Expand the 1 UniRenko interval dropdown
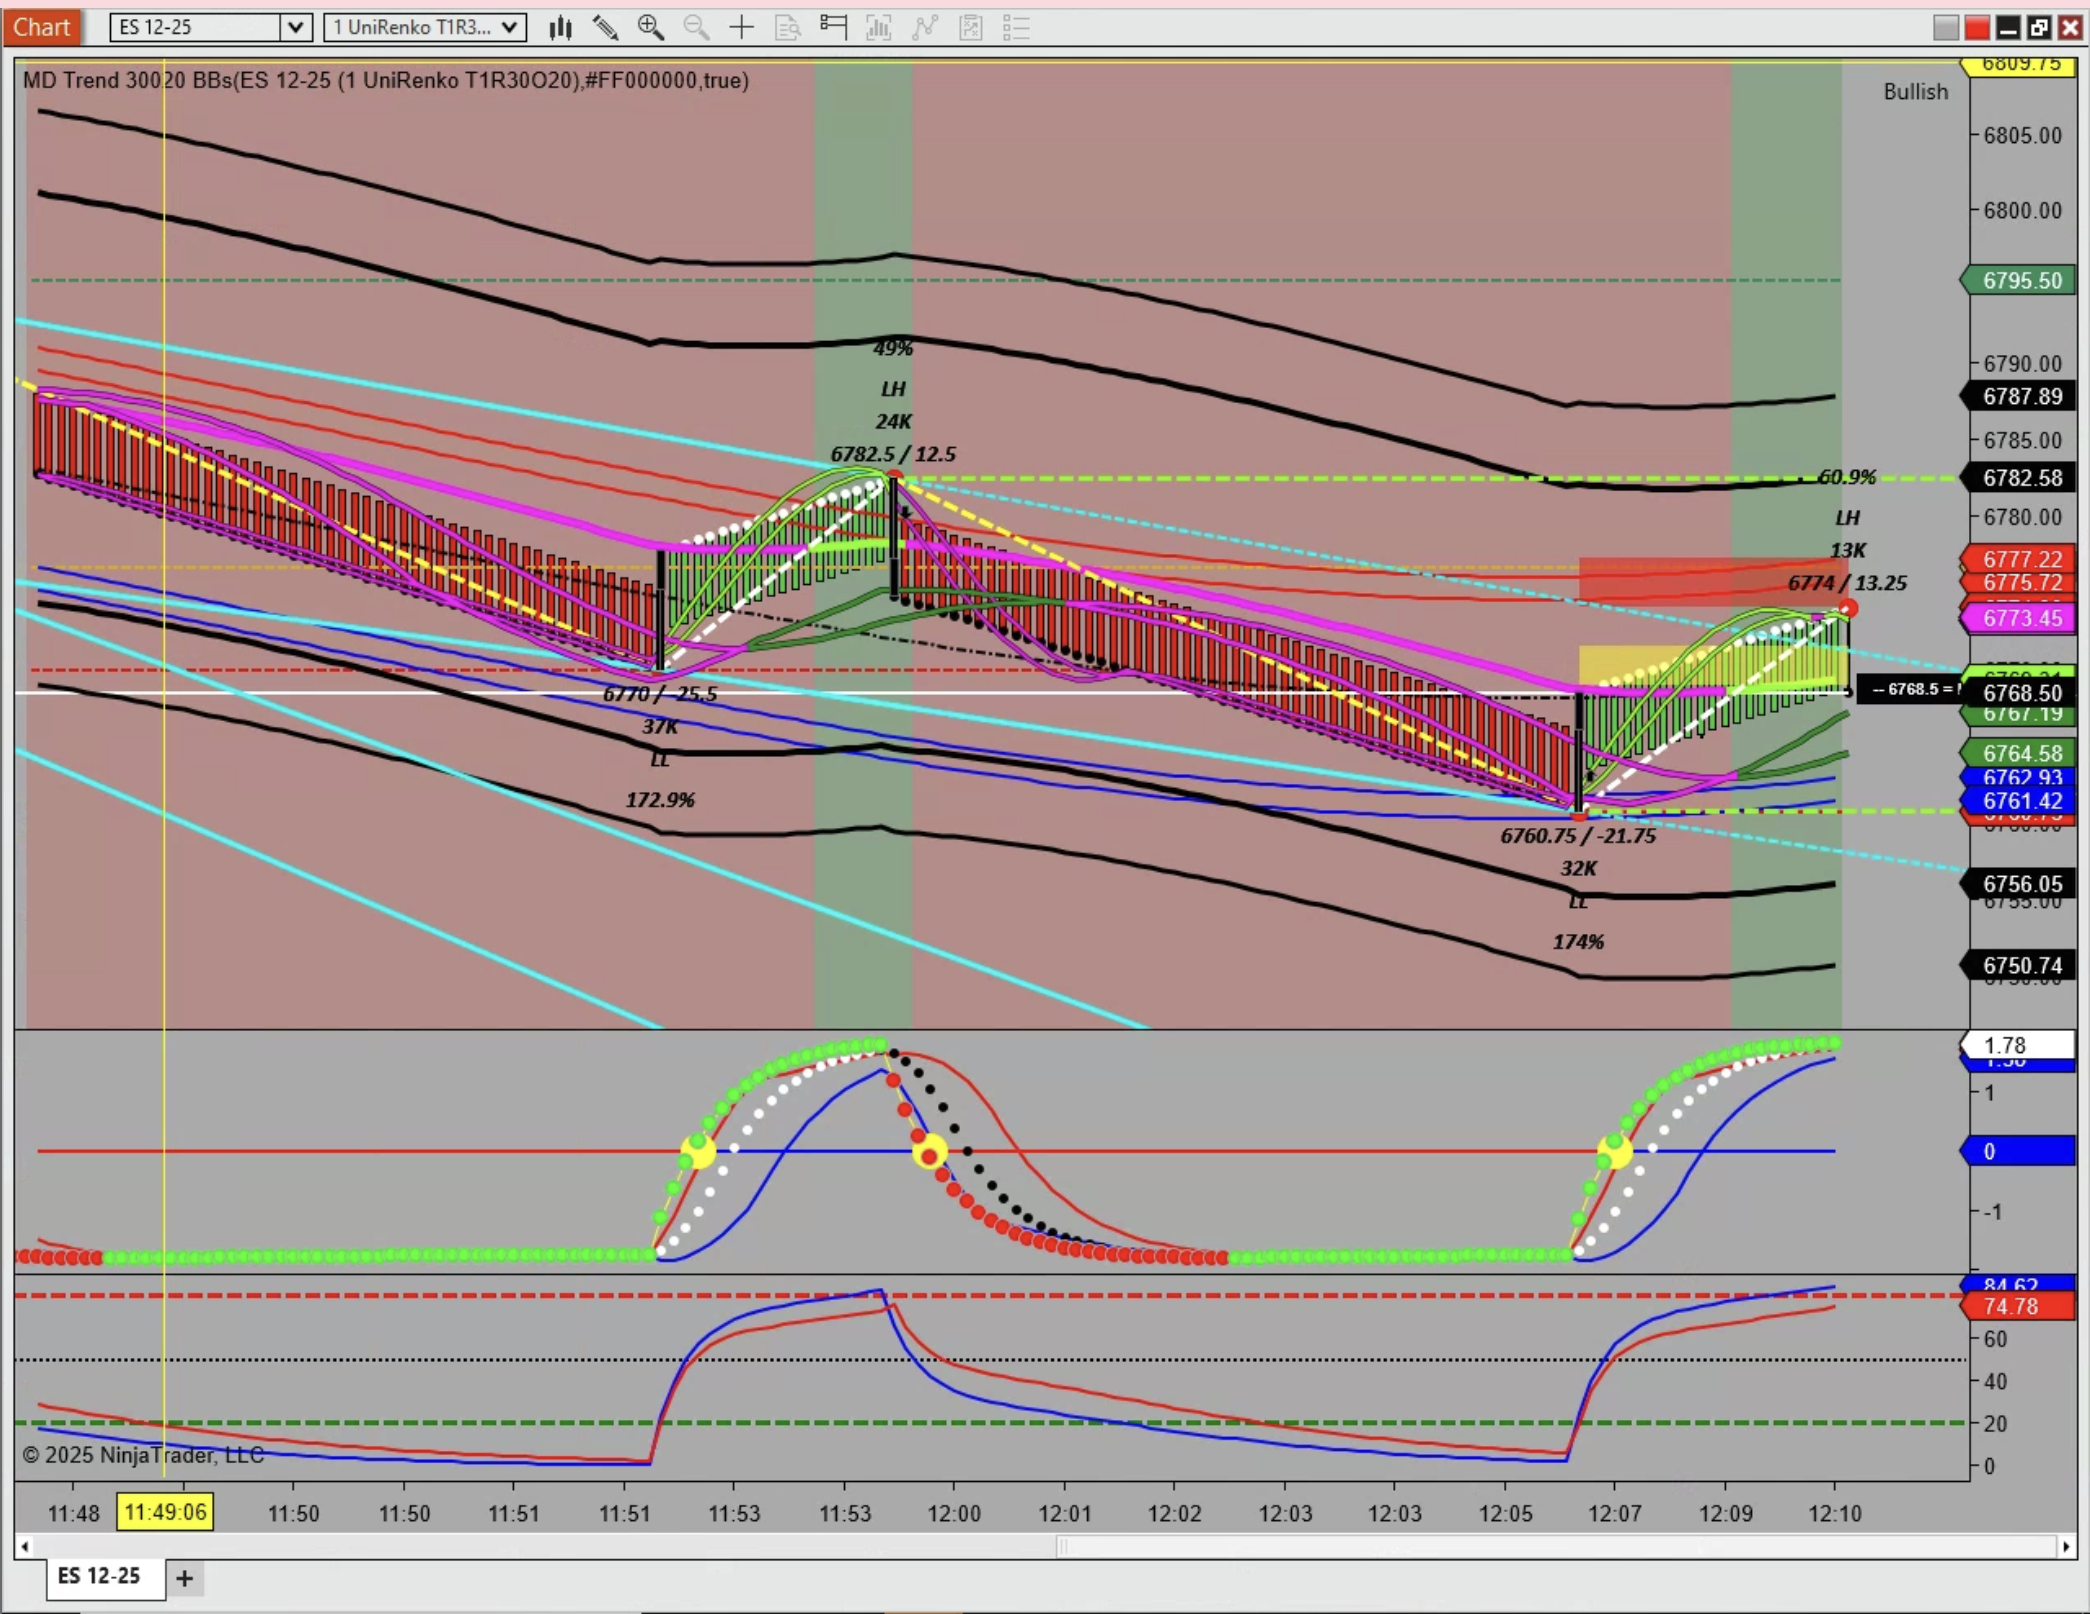Viewport: 2090px width, 1614px height. pyautogui.click(x=510, y=28)
